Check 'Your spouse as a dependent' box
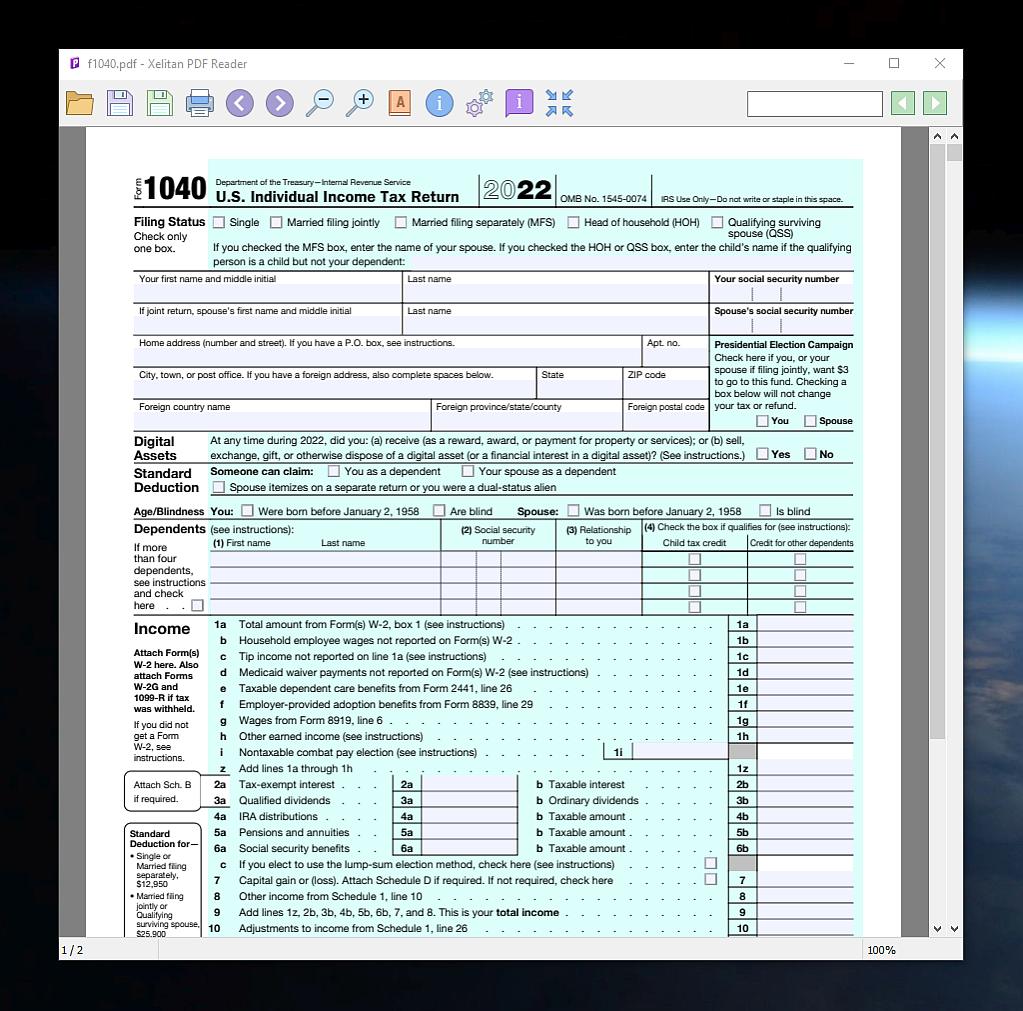This screenshot has height=1011, width=1023. point(467,471)
